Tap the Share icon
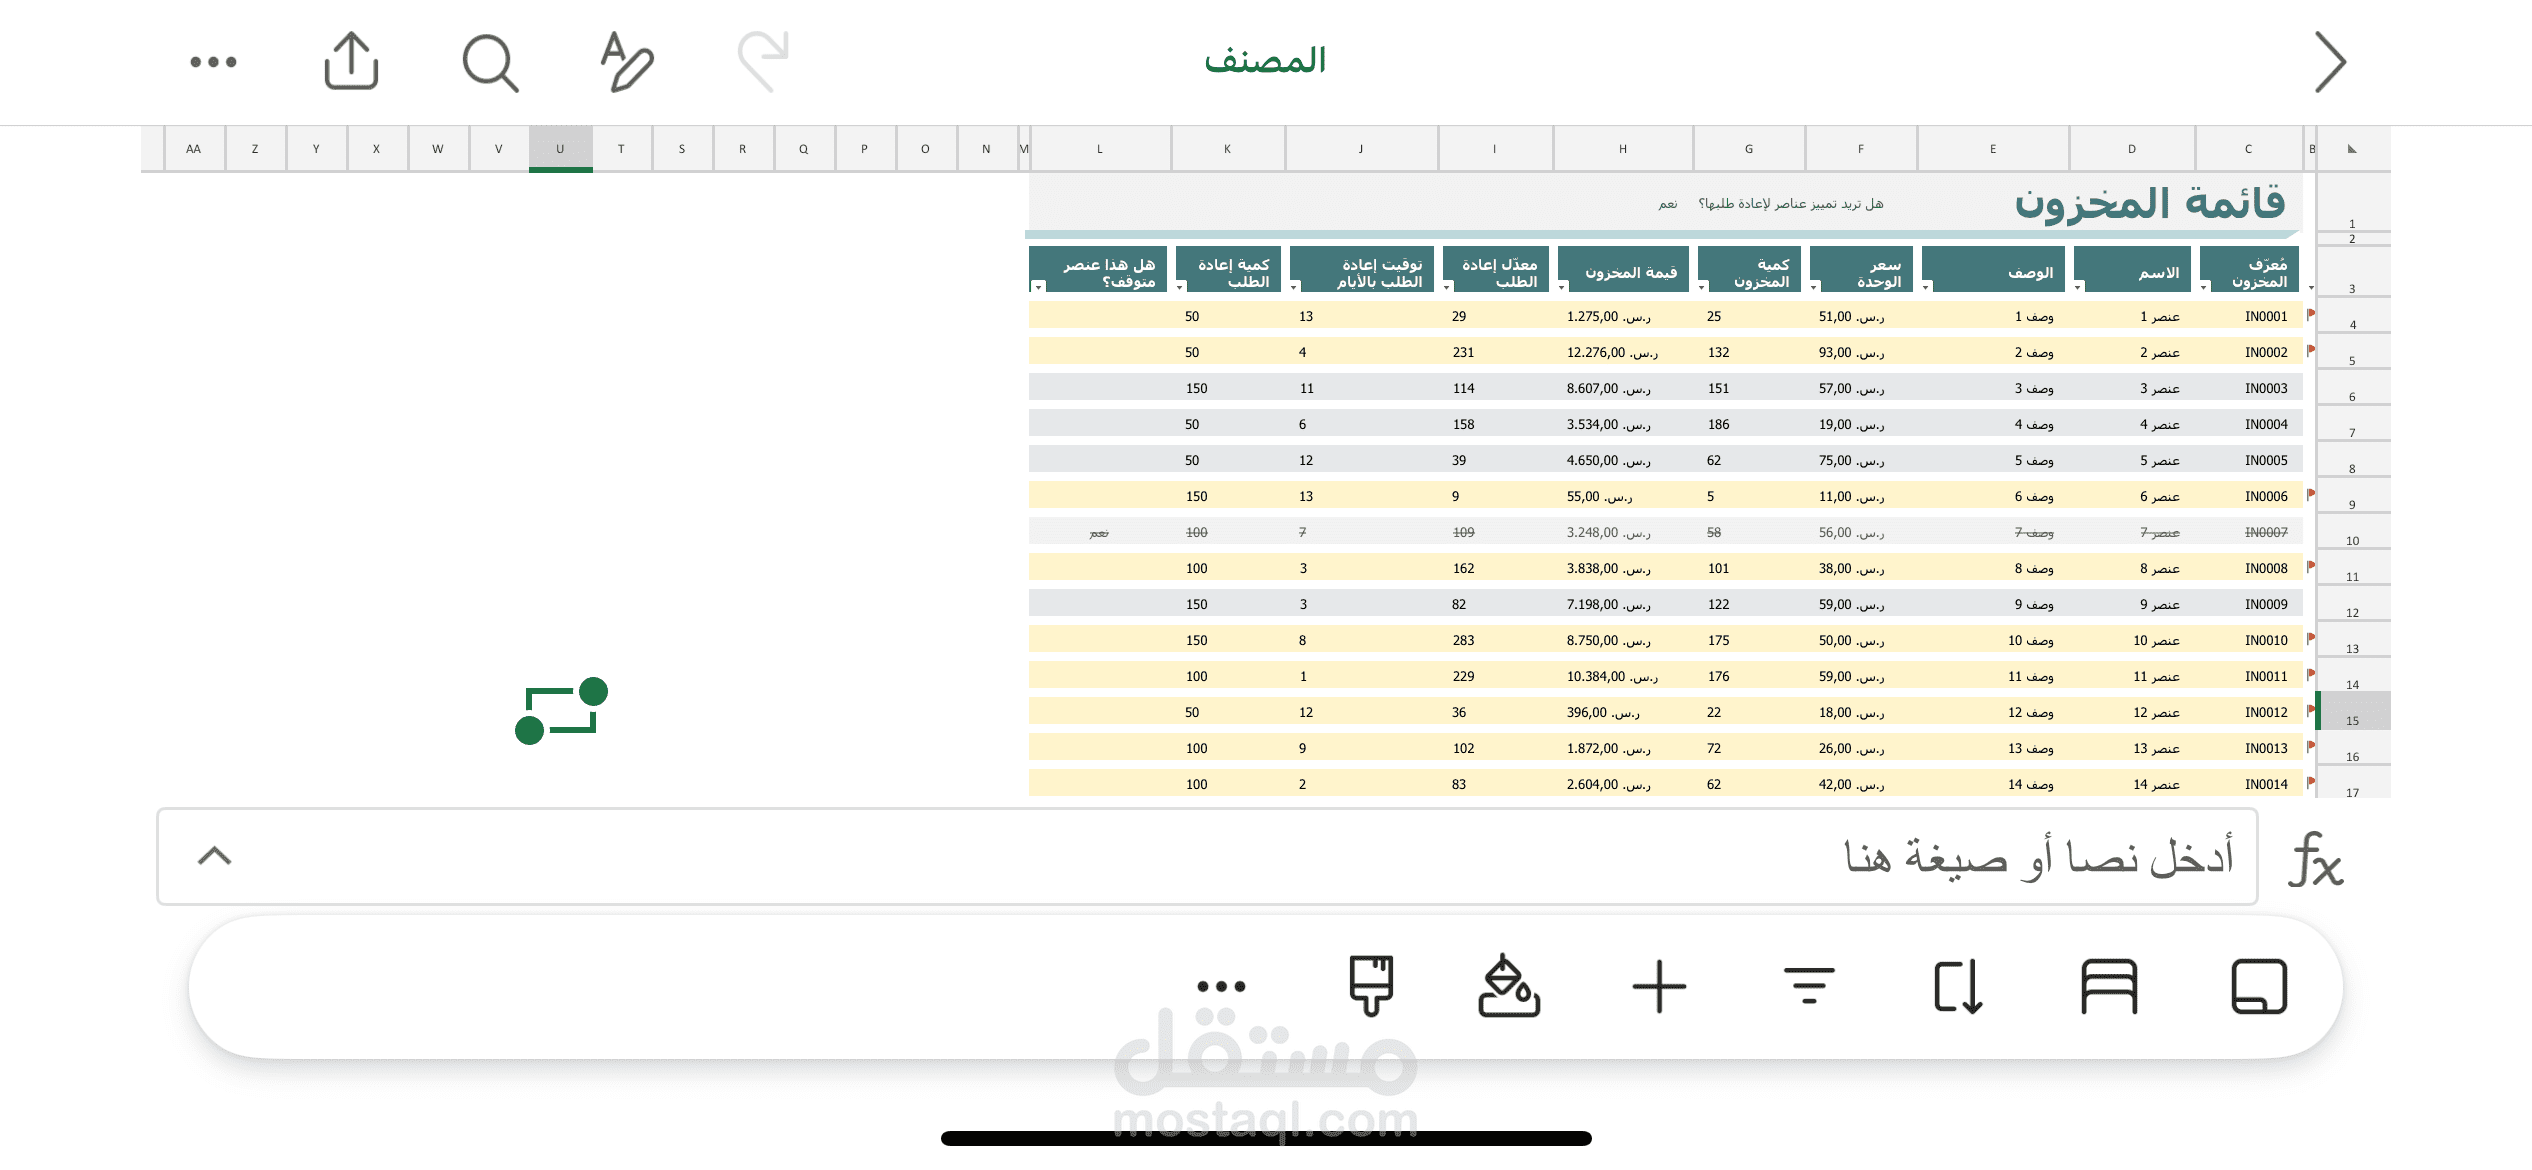Screen dimensions: 2532x1170 pyautogui.click(x=350, y=61)
